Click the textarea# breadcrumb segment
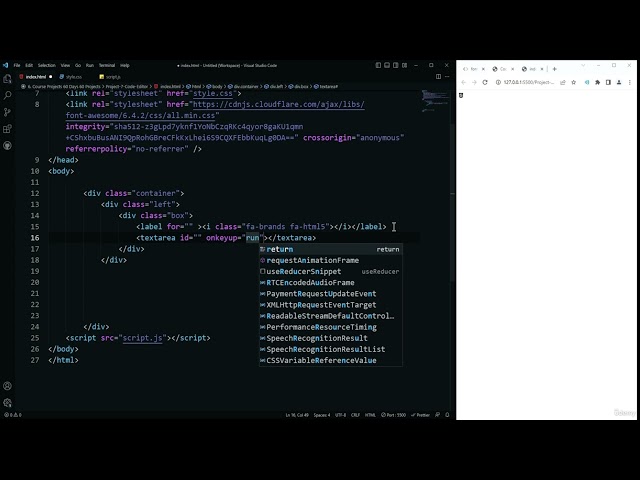Image resolution: width=640 pixels, height=480 pixels. pyautogui.click(x=326, y=87)
